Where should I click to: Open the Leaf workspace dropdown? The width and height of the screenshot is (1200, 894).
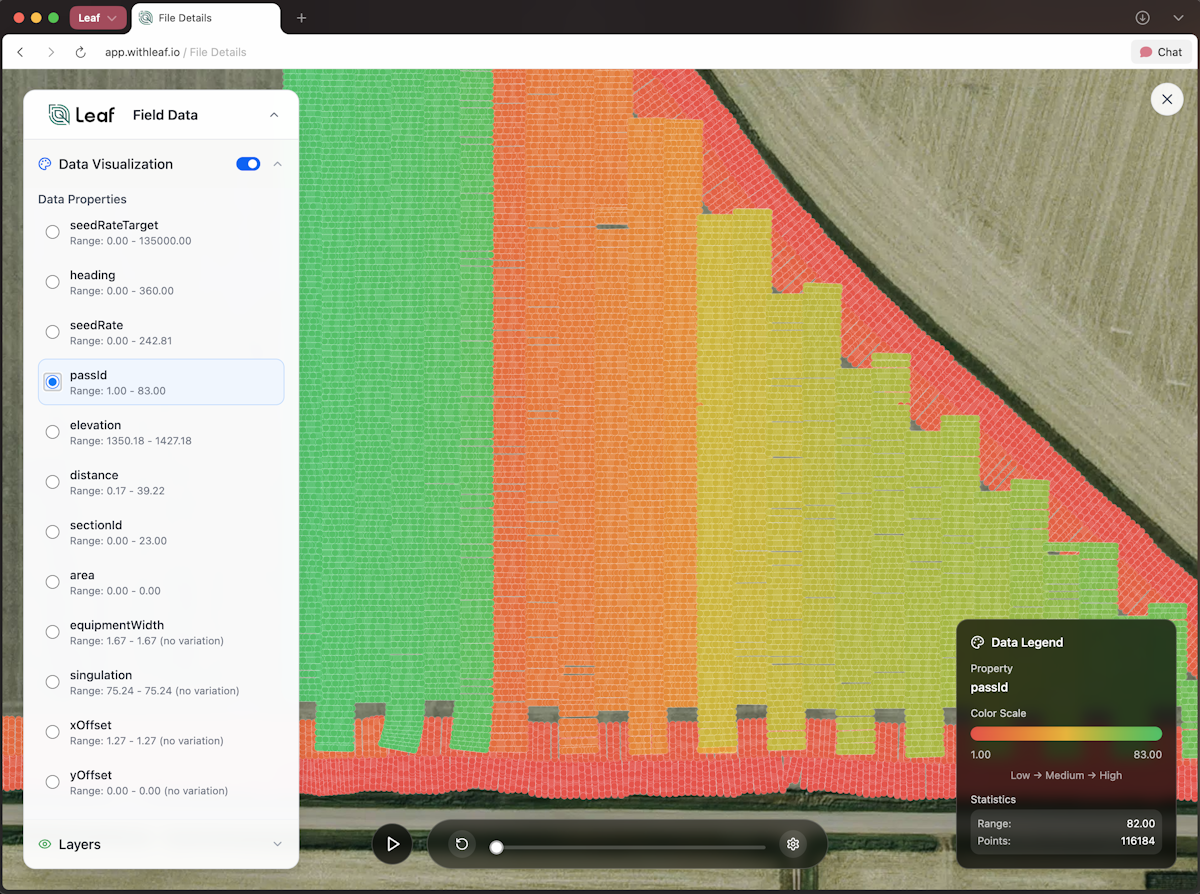98,18
